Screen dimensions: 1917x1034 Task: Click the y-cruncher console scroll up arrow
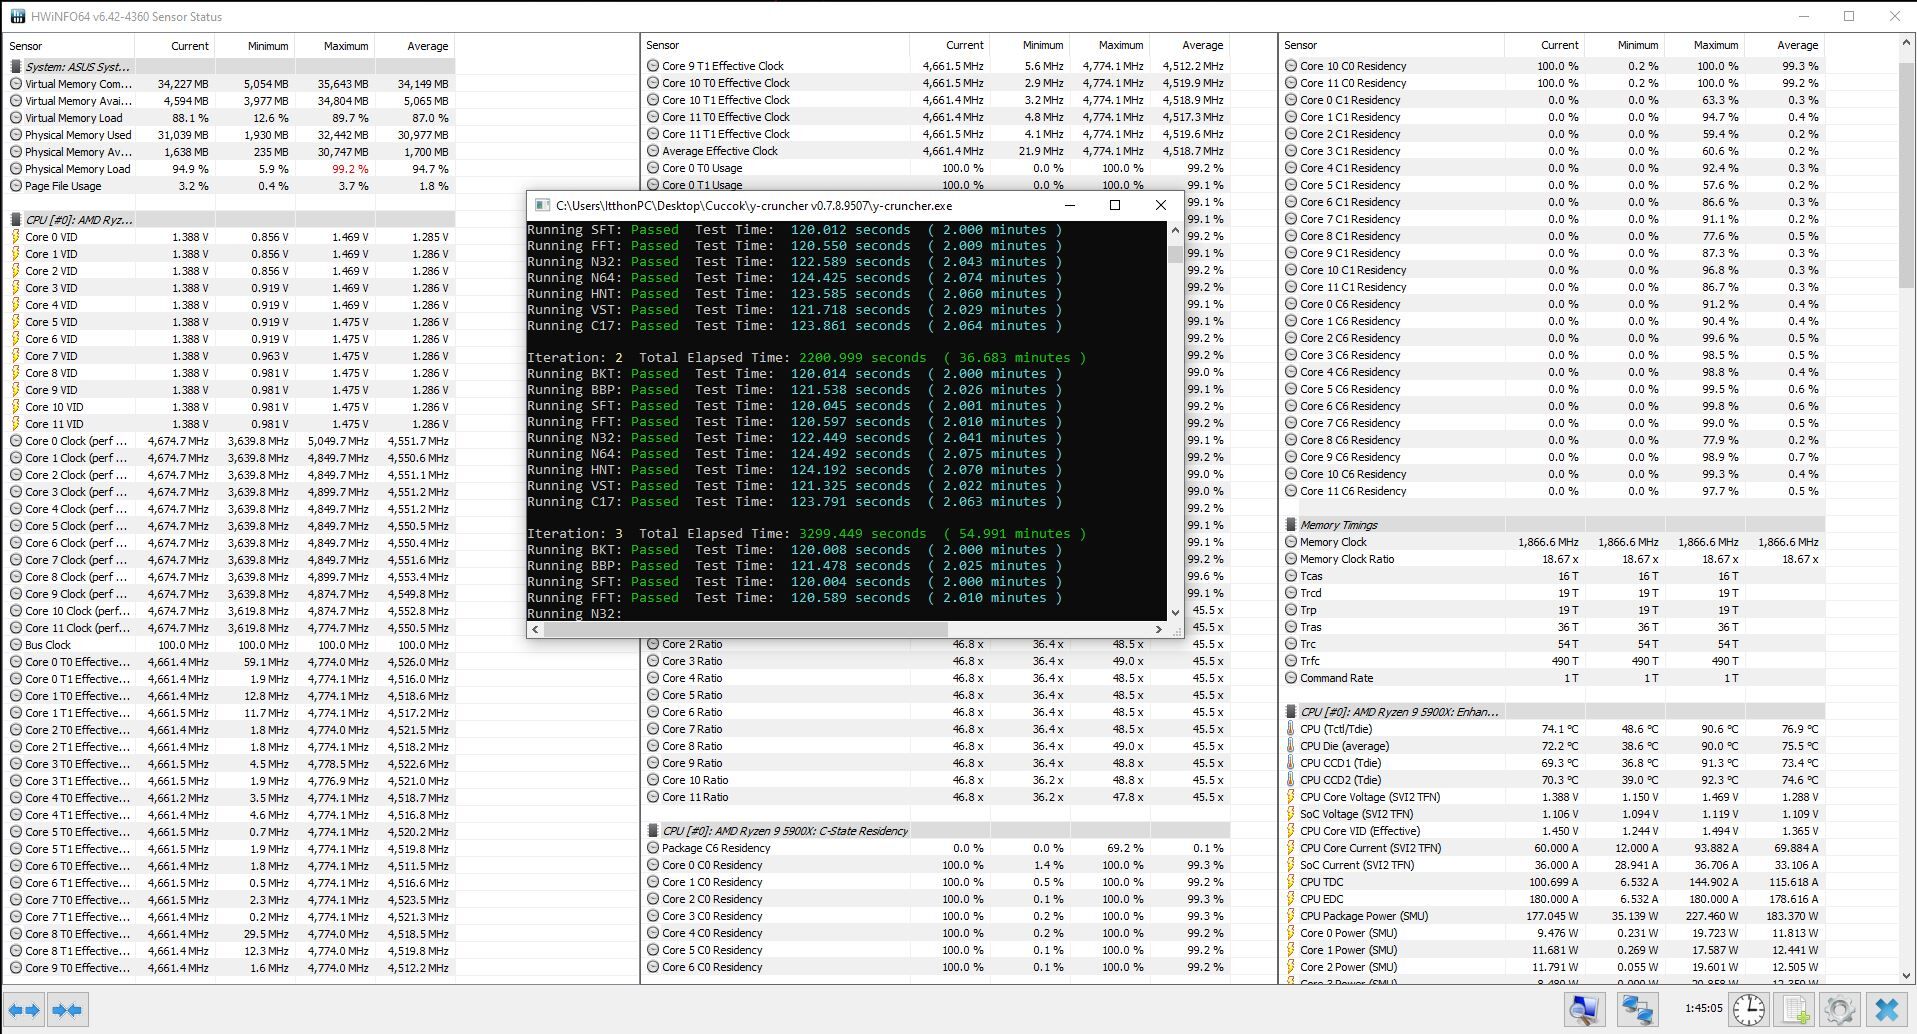1174,231
